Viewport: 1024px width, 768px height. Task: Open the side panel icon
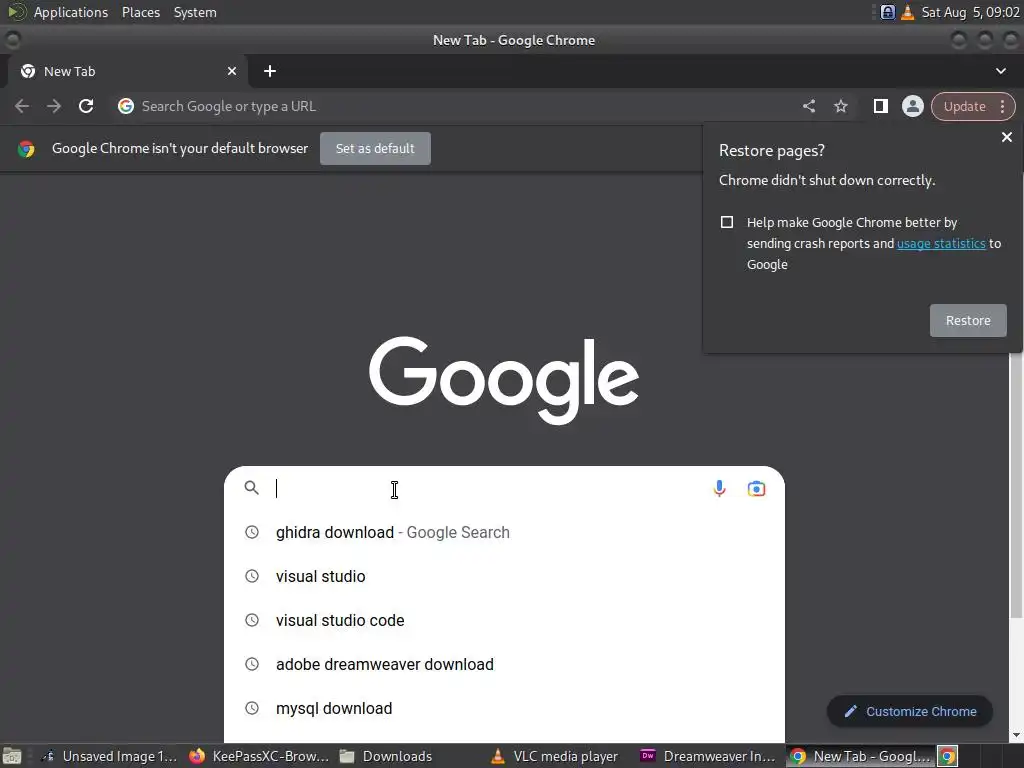click(880, 106)
